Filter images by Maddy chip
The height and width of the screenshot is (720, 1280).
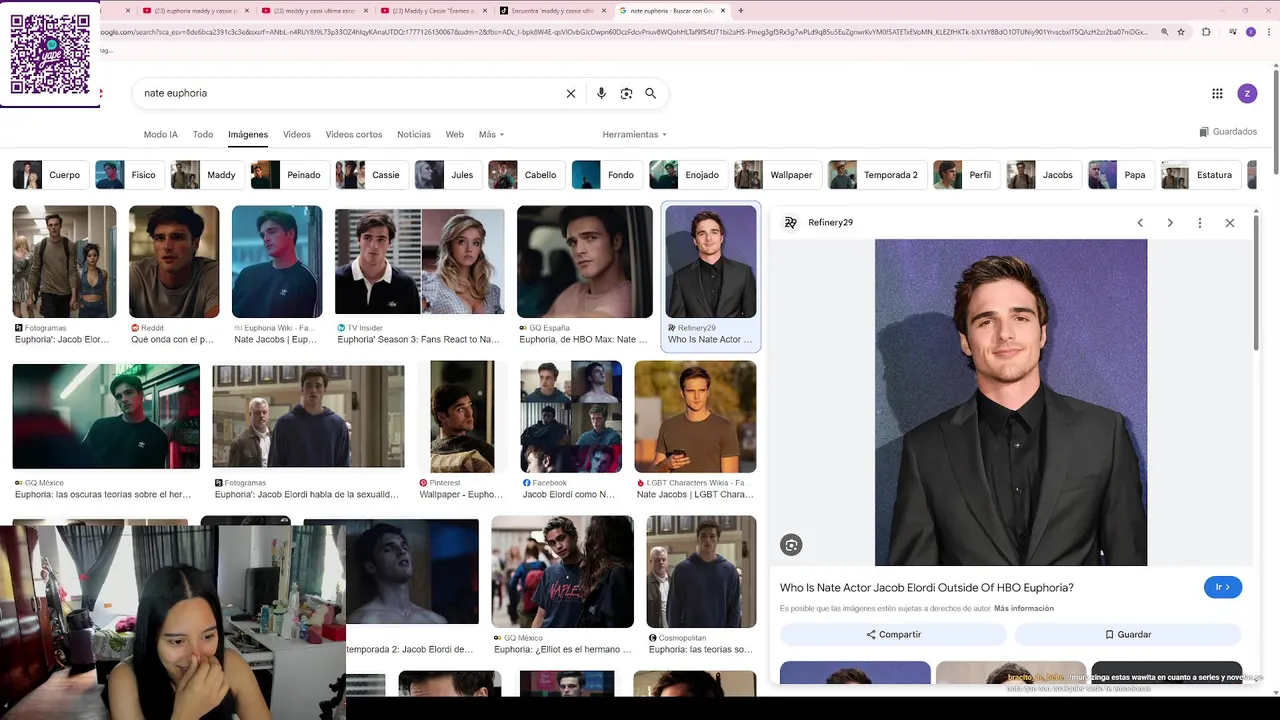tap(207, 175)
